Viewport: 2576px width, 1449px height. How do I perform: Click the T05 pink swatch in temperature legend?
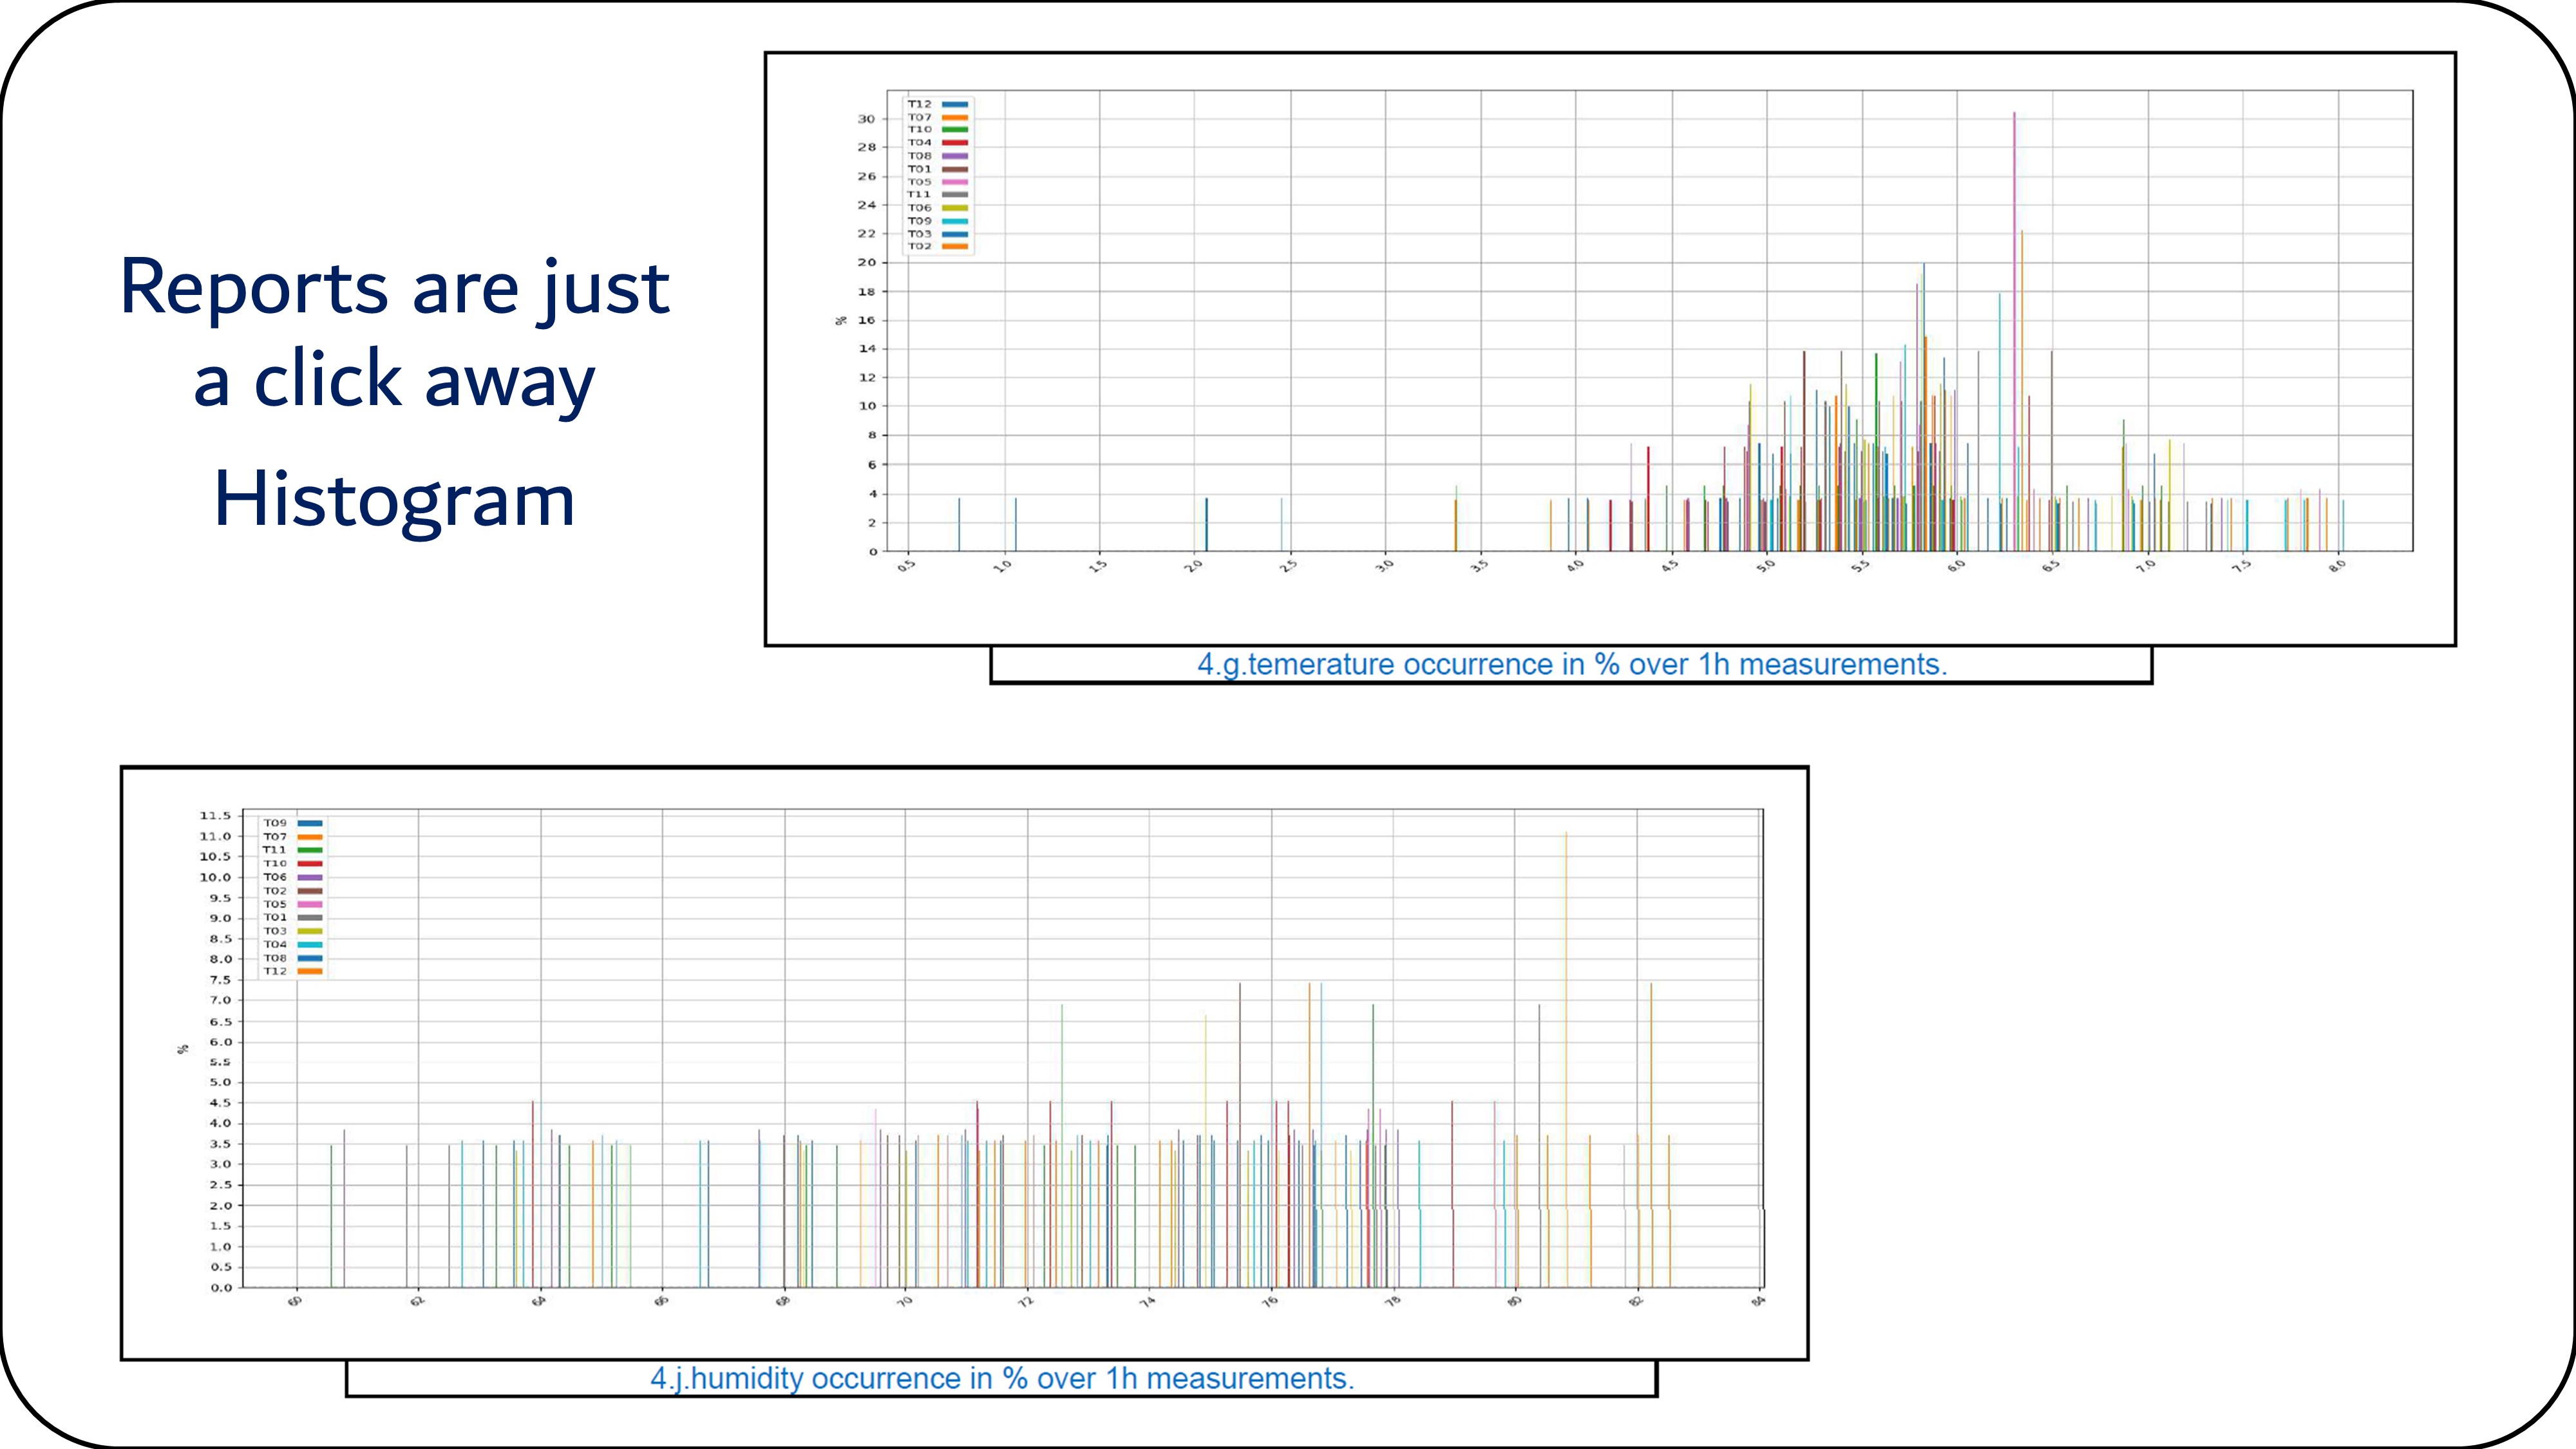(954, 182)
